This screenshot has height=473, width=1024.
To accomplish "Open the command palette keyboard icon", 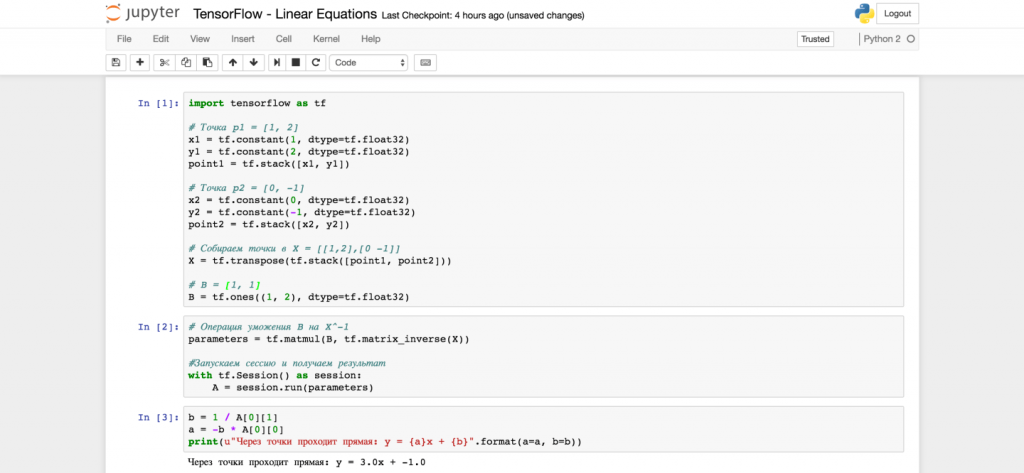I will 425,62.
